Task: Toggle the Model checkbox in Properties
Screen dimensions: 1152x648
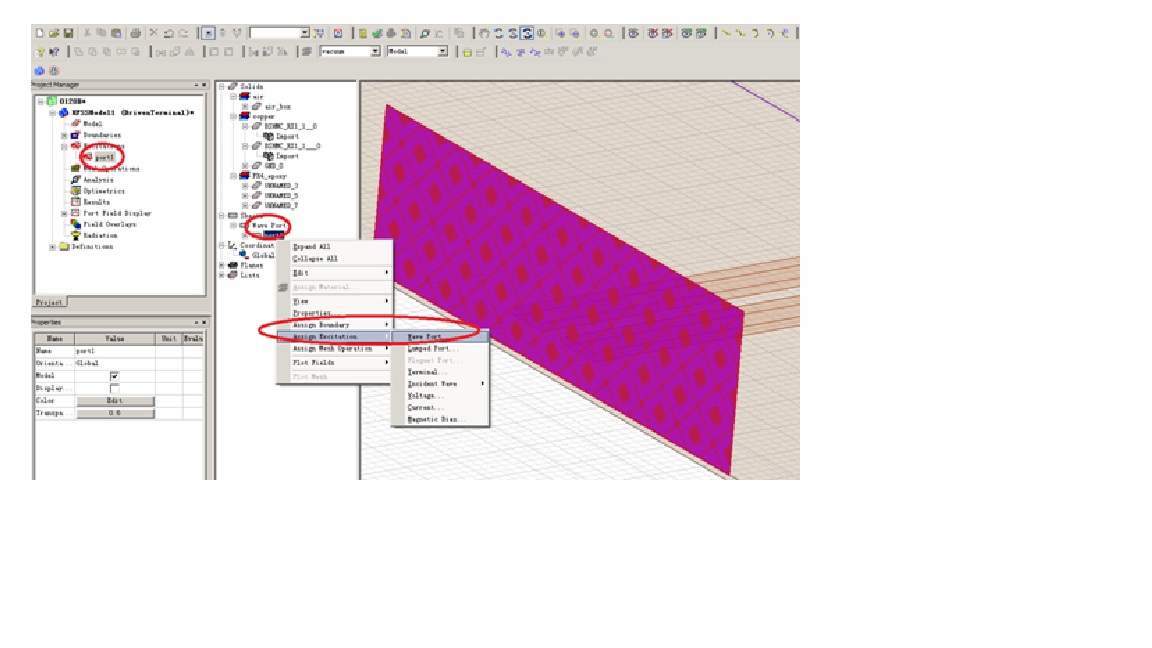Action: 115,375
